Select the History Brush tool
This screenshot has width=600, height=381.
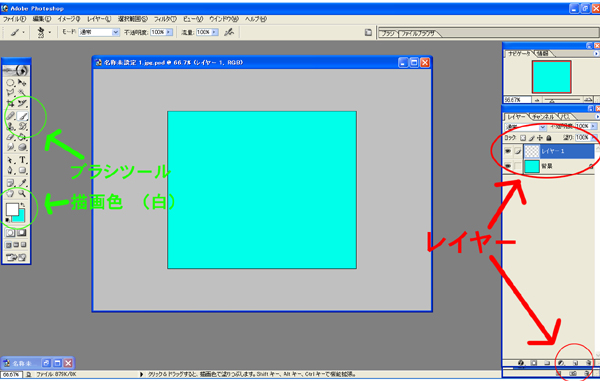[22, 126]
